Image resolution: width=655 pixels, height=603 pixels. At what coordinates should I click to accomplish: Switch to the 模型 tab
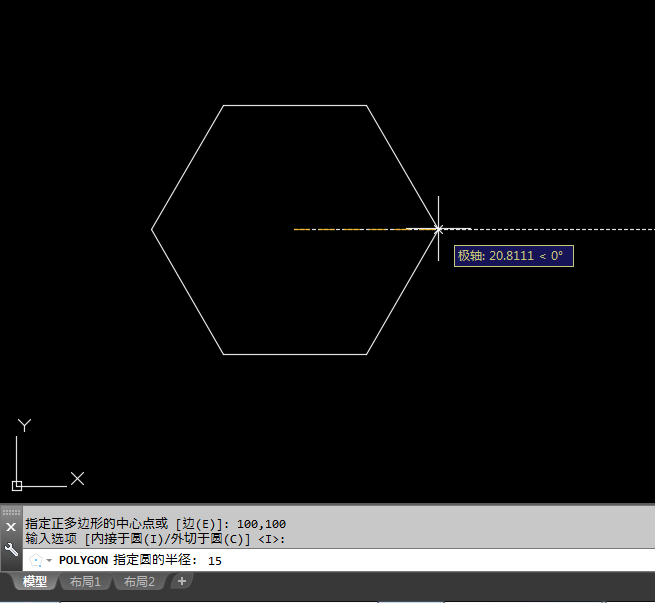click(35, 581)
